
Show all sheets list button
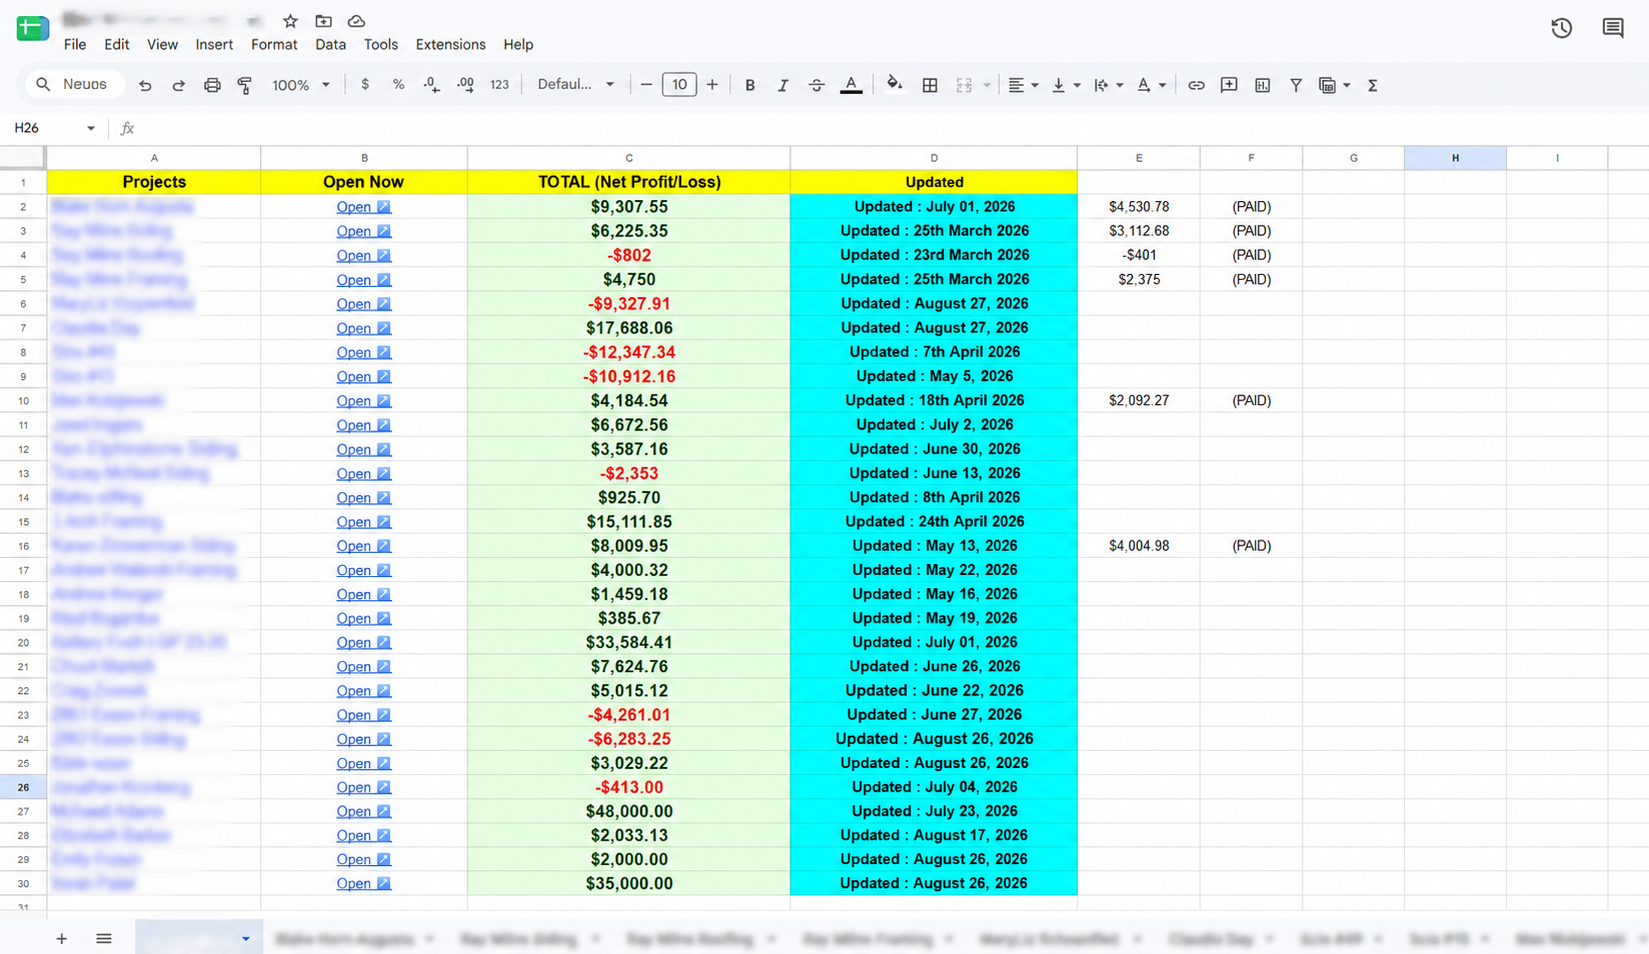104,938
